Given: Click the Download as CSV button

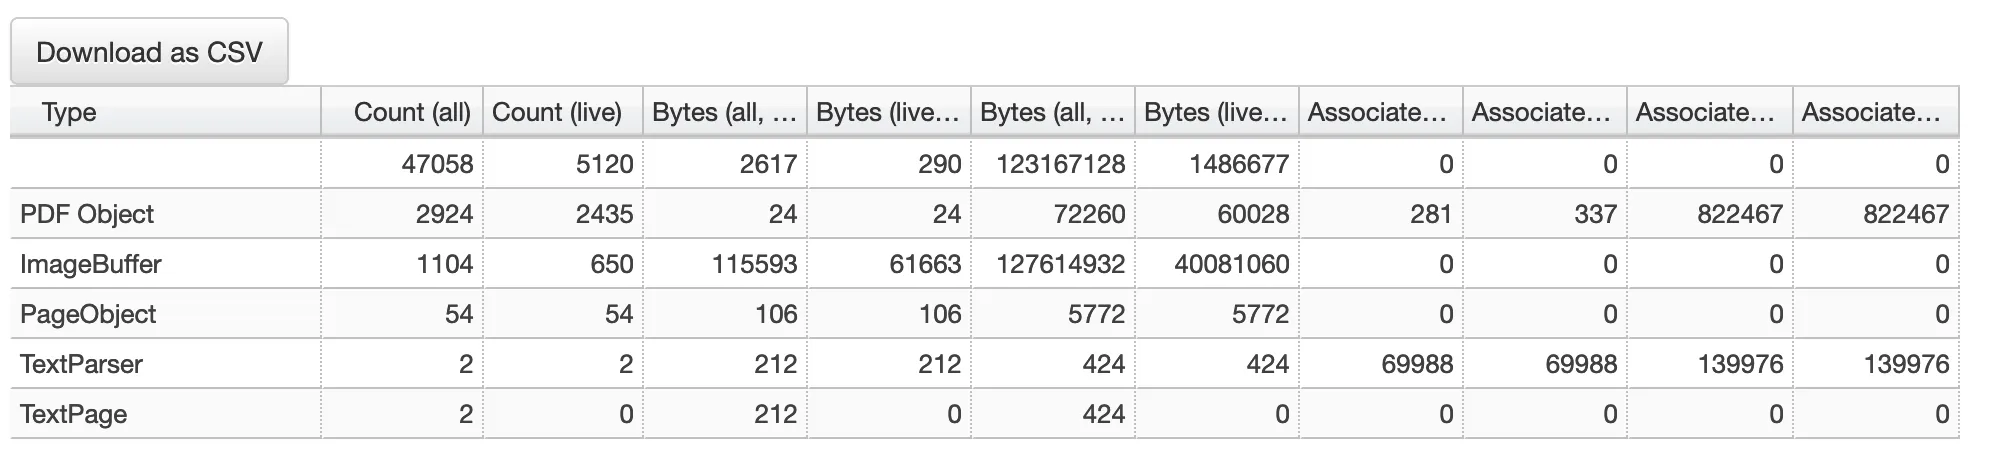Looking at the screenshot, I should [x=149, y=52].
